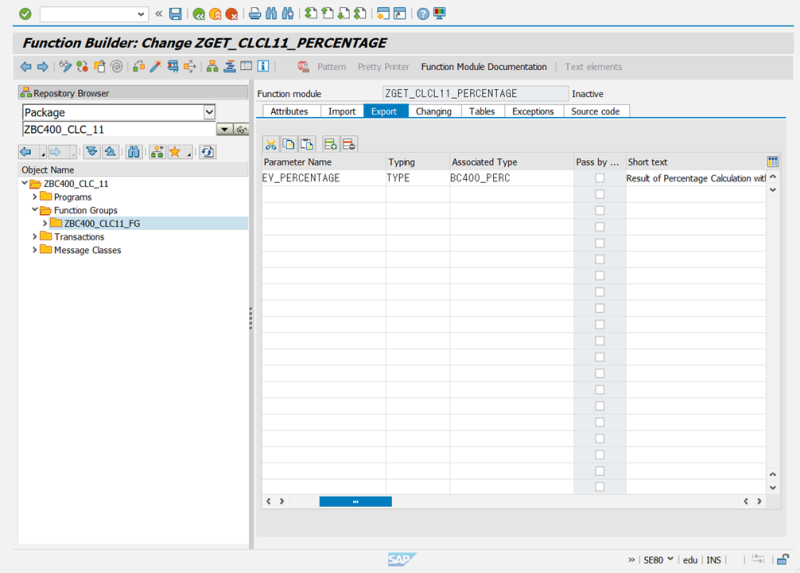Check the Pass by Value box in second row

600,194
